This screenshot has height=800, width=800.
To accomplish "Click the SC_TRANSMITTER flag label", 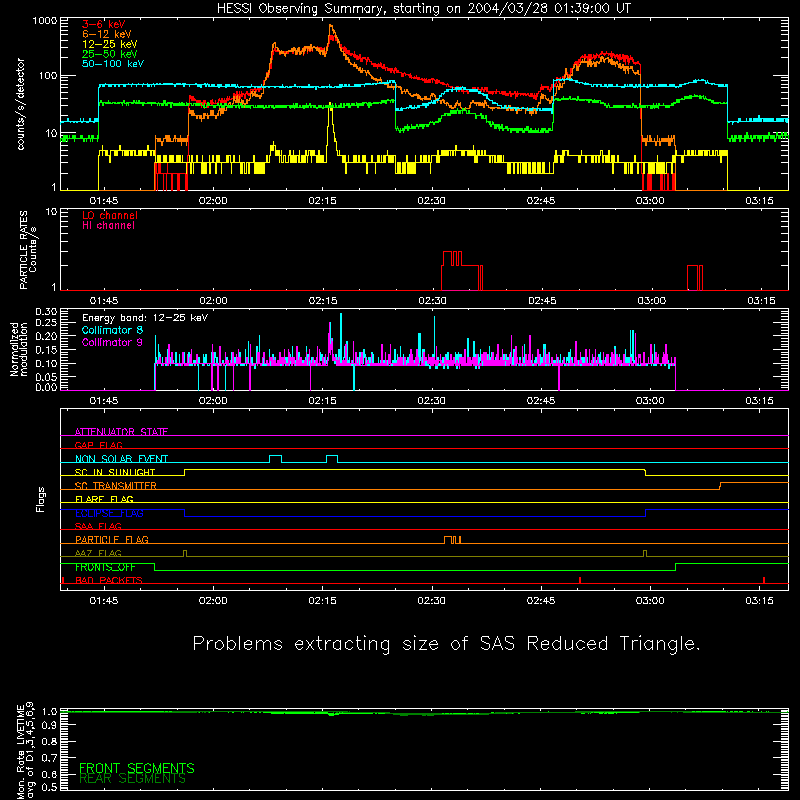I will 116,485.
